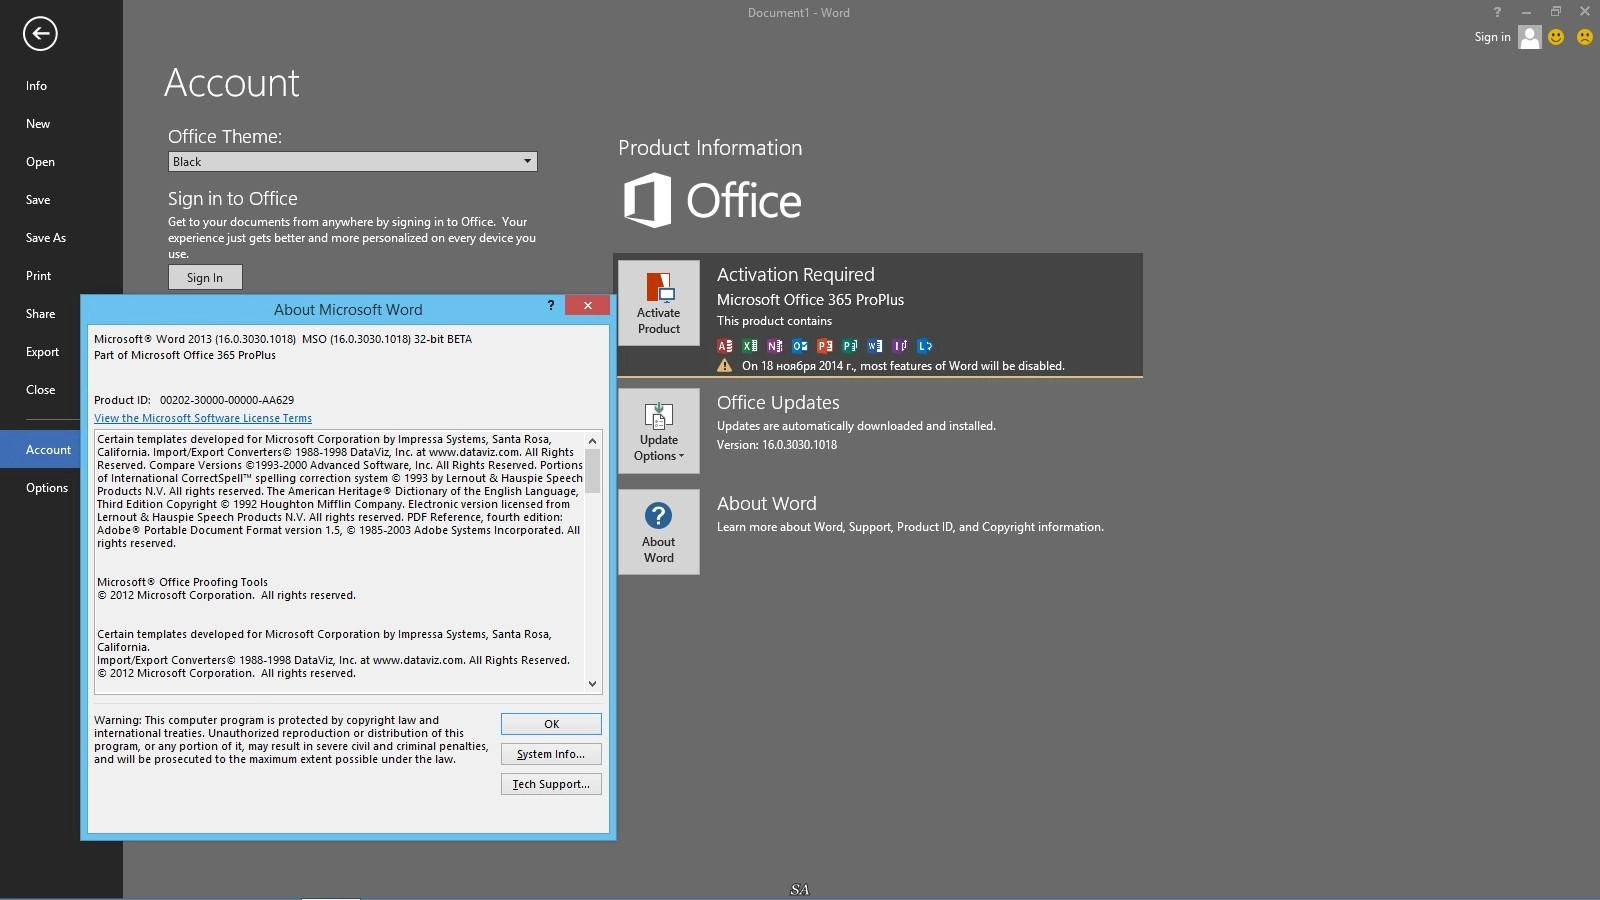
Task: Click the Sign In button
Action: [205, 277]
